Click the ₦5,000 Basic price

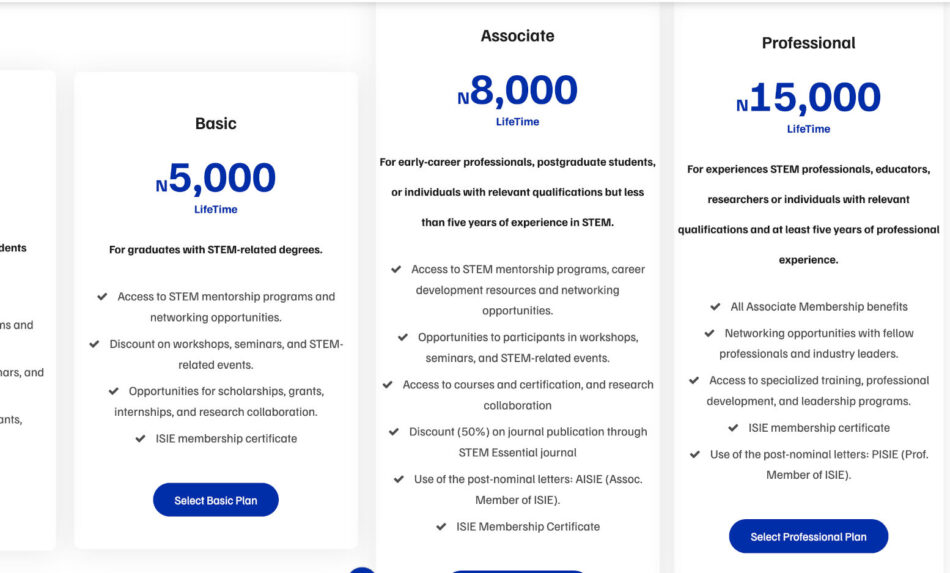click(x=216, y=179)
